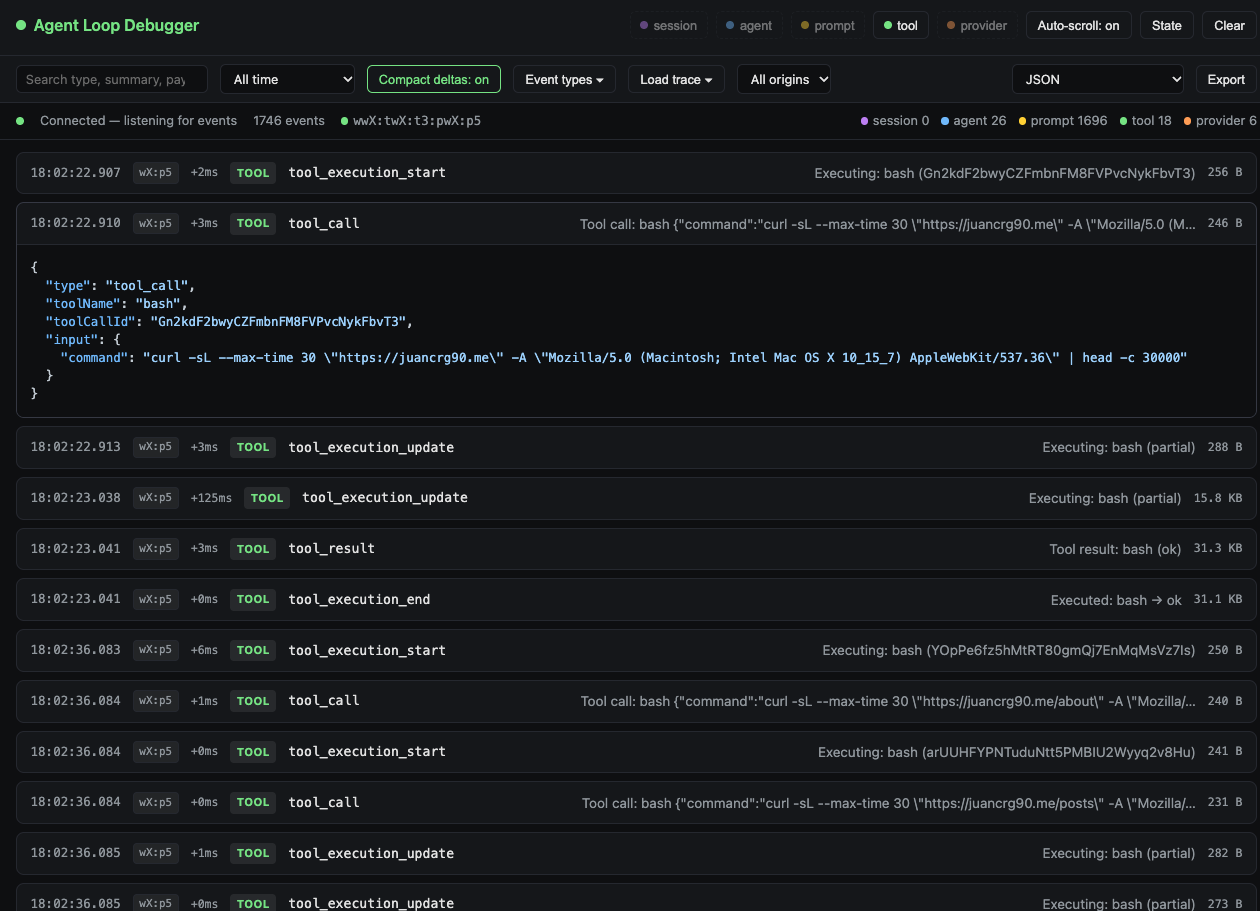1260x911 pixels.
Task: Clear all logged events
Action: pyautogui.click(x=1229, y=25)
